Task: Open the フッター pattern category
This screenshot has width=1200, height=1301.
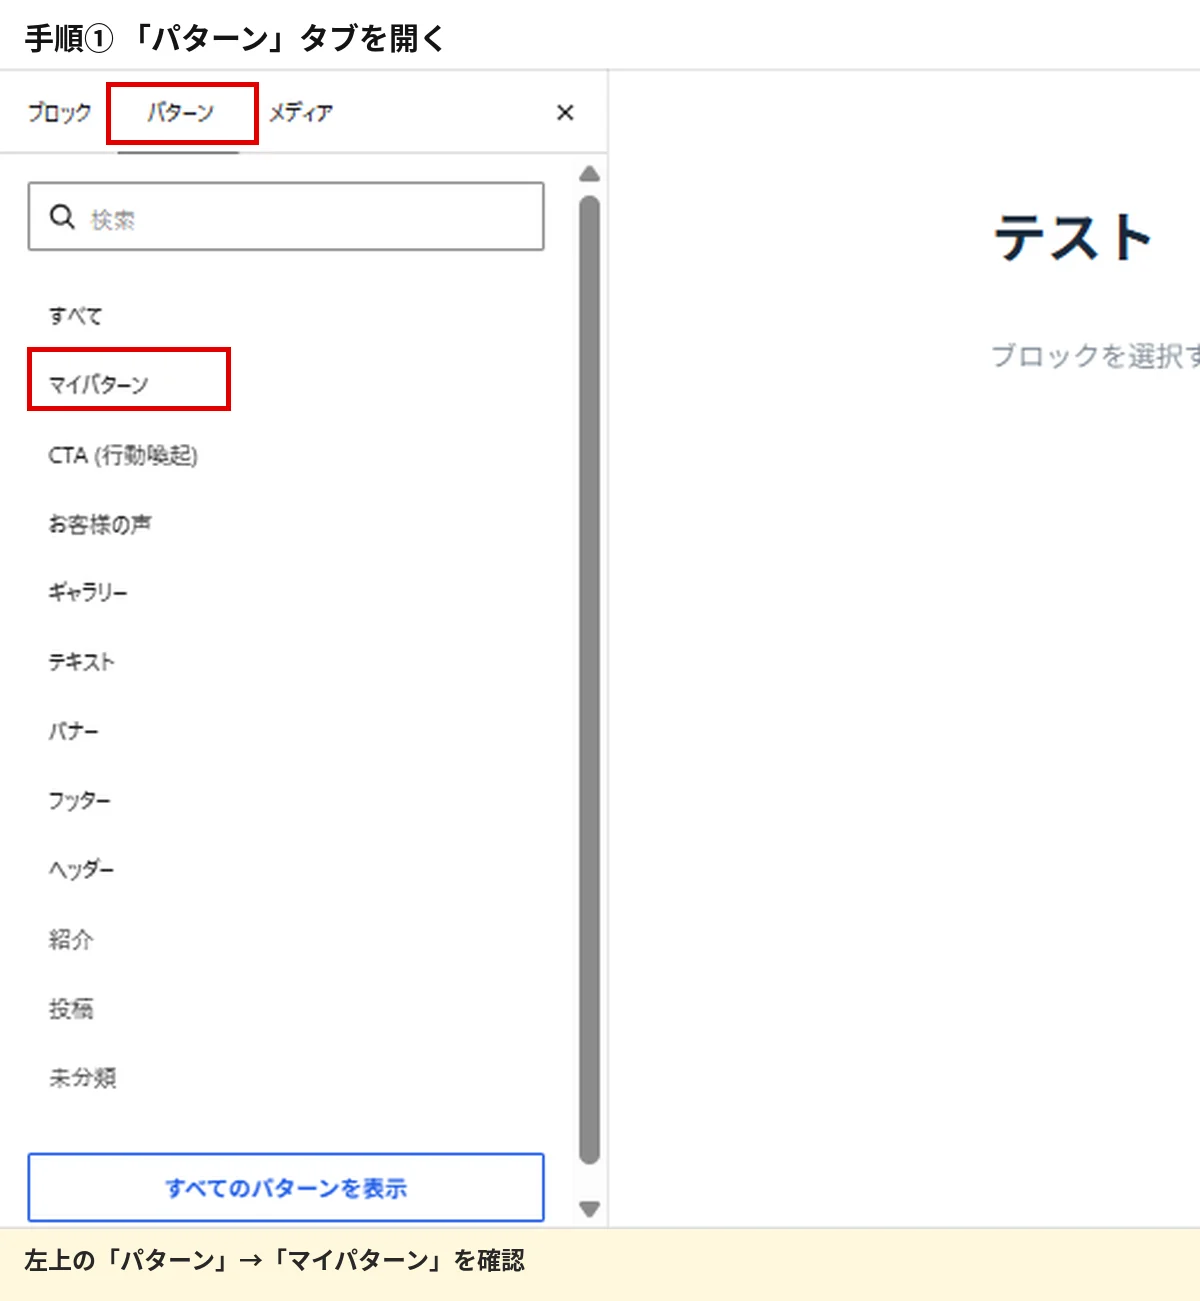Action: [80, 801]
